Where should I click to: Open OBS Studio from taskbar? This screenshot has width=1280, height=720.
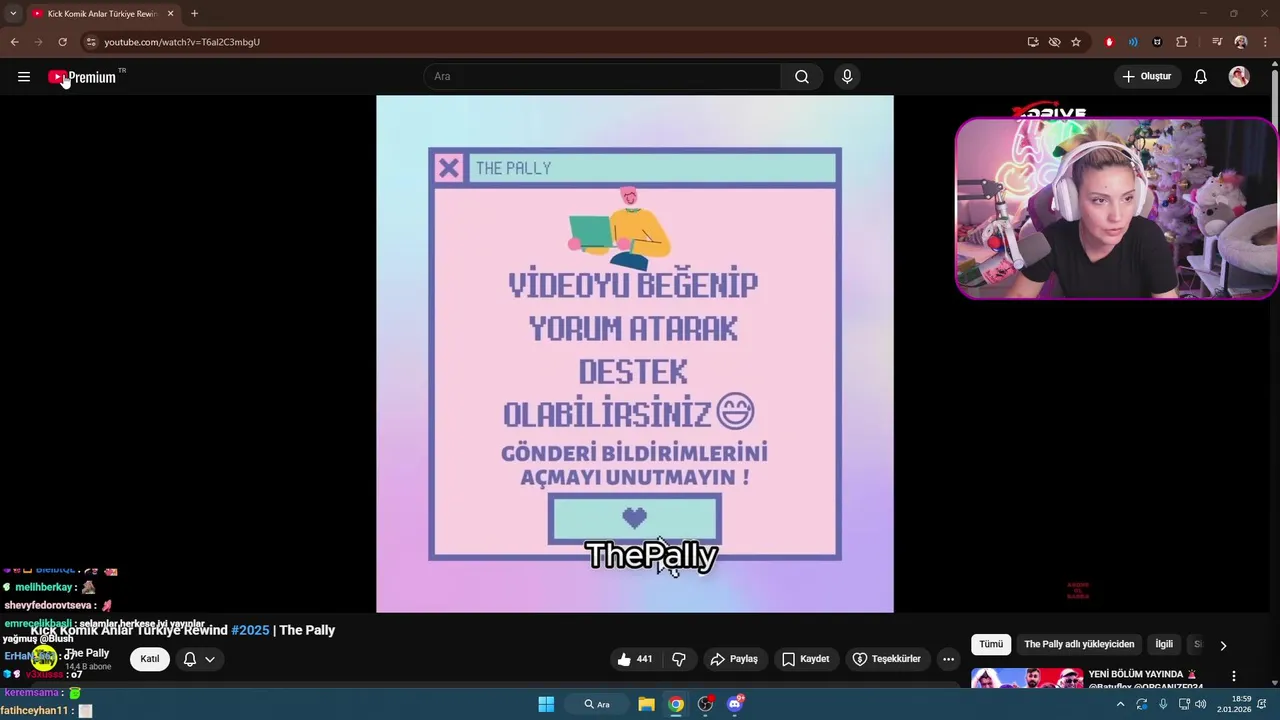coord(705,704)
